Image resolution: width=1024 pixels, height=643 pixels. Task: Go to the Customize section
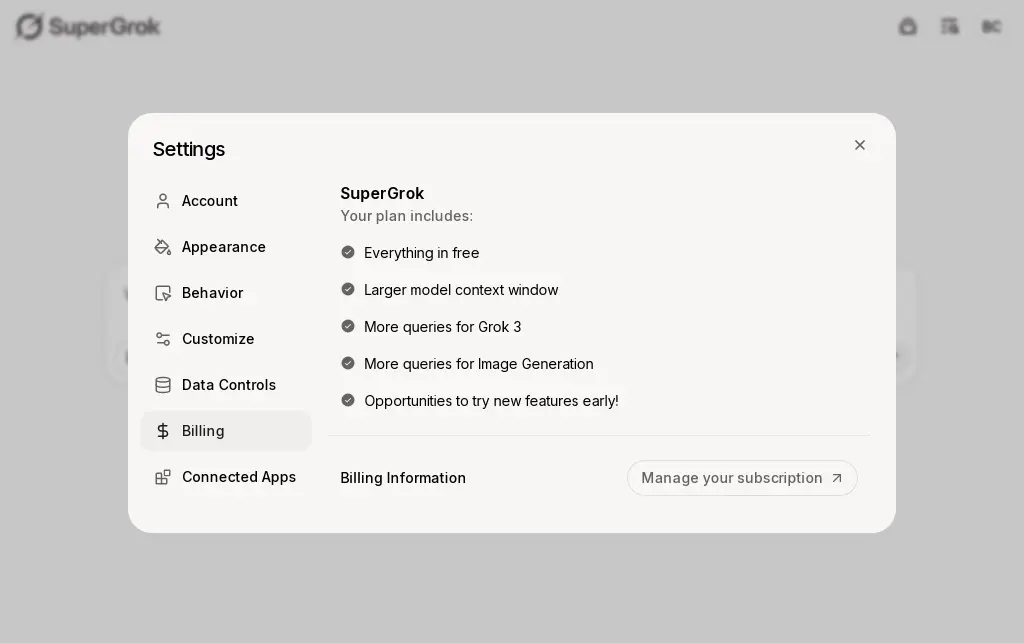pos(226,339)
